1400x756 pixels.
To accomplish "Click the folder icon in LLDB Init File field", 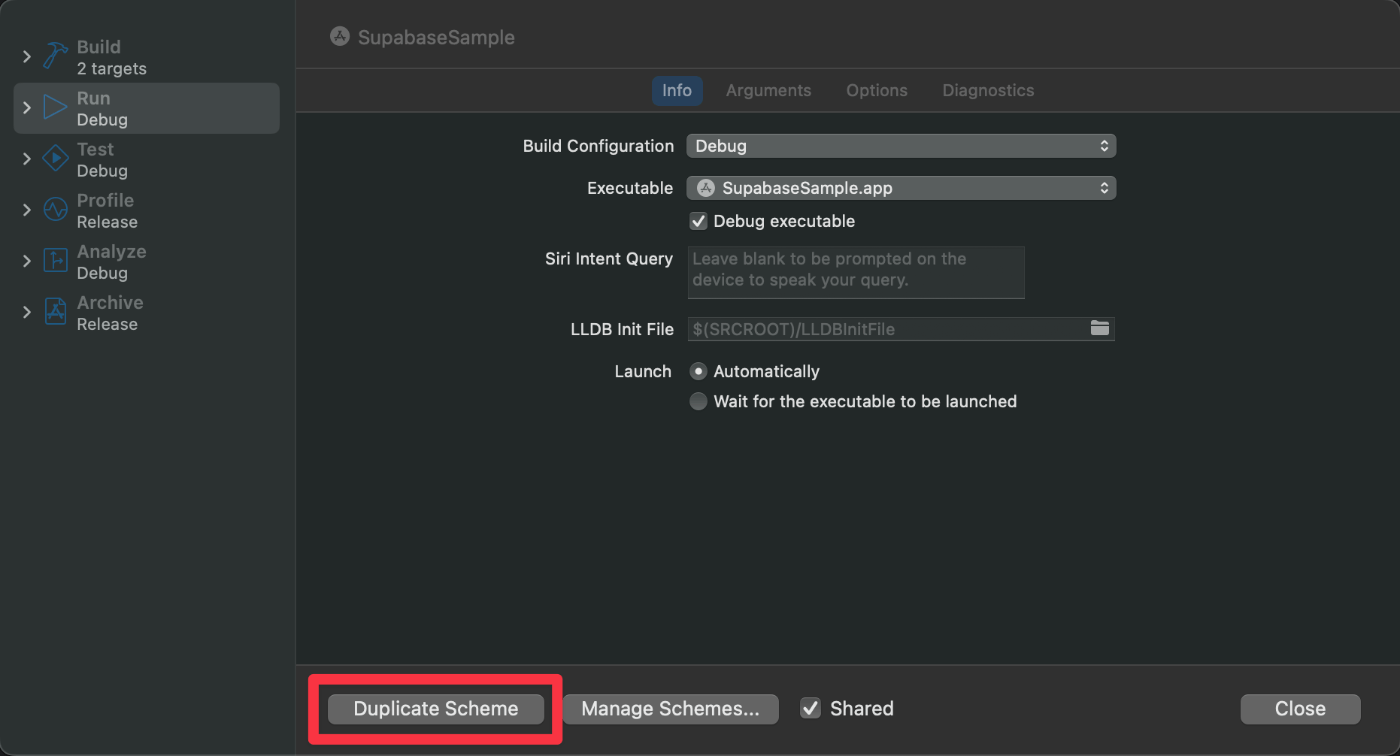I will coord(1100,328).
